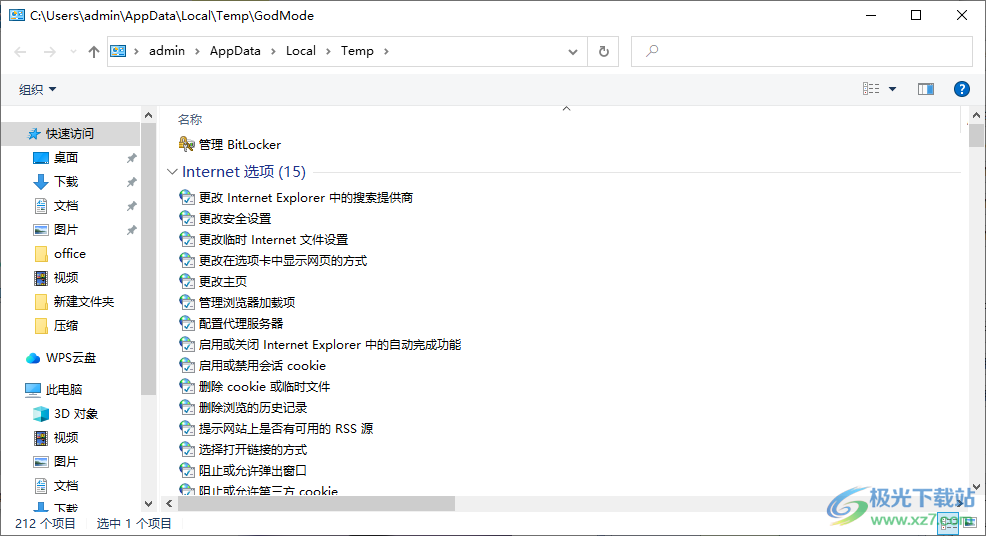The height and width of the screenshot is (536, 986).
Task: Open 文档 under 此电脑
Action: (x=66, y=485)
